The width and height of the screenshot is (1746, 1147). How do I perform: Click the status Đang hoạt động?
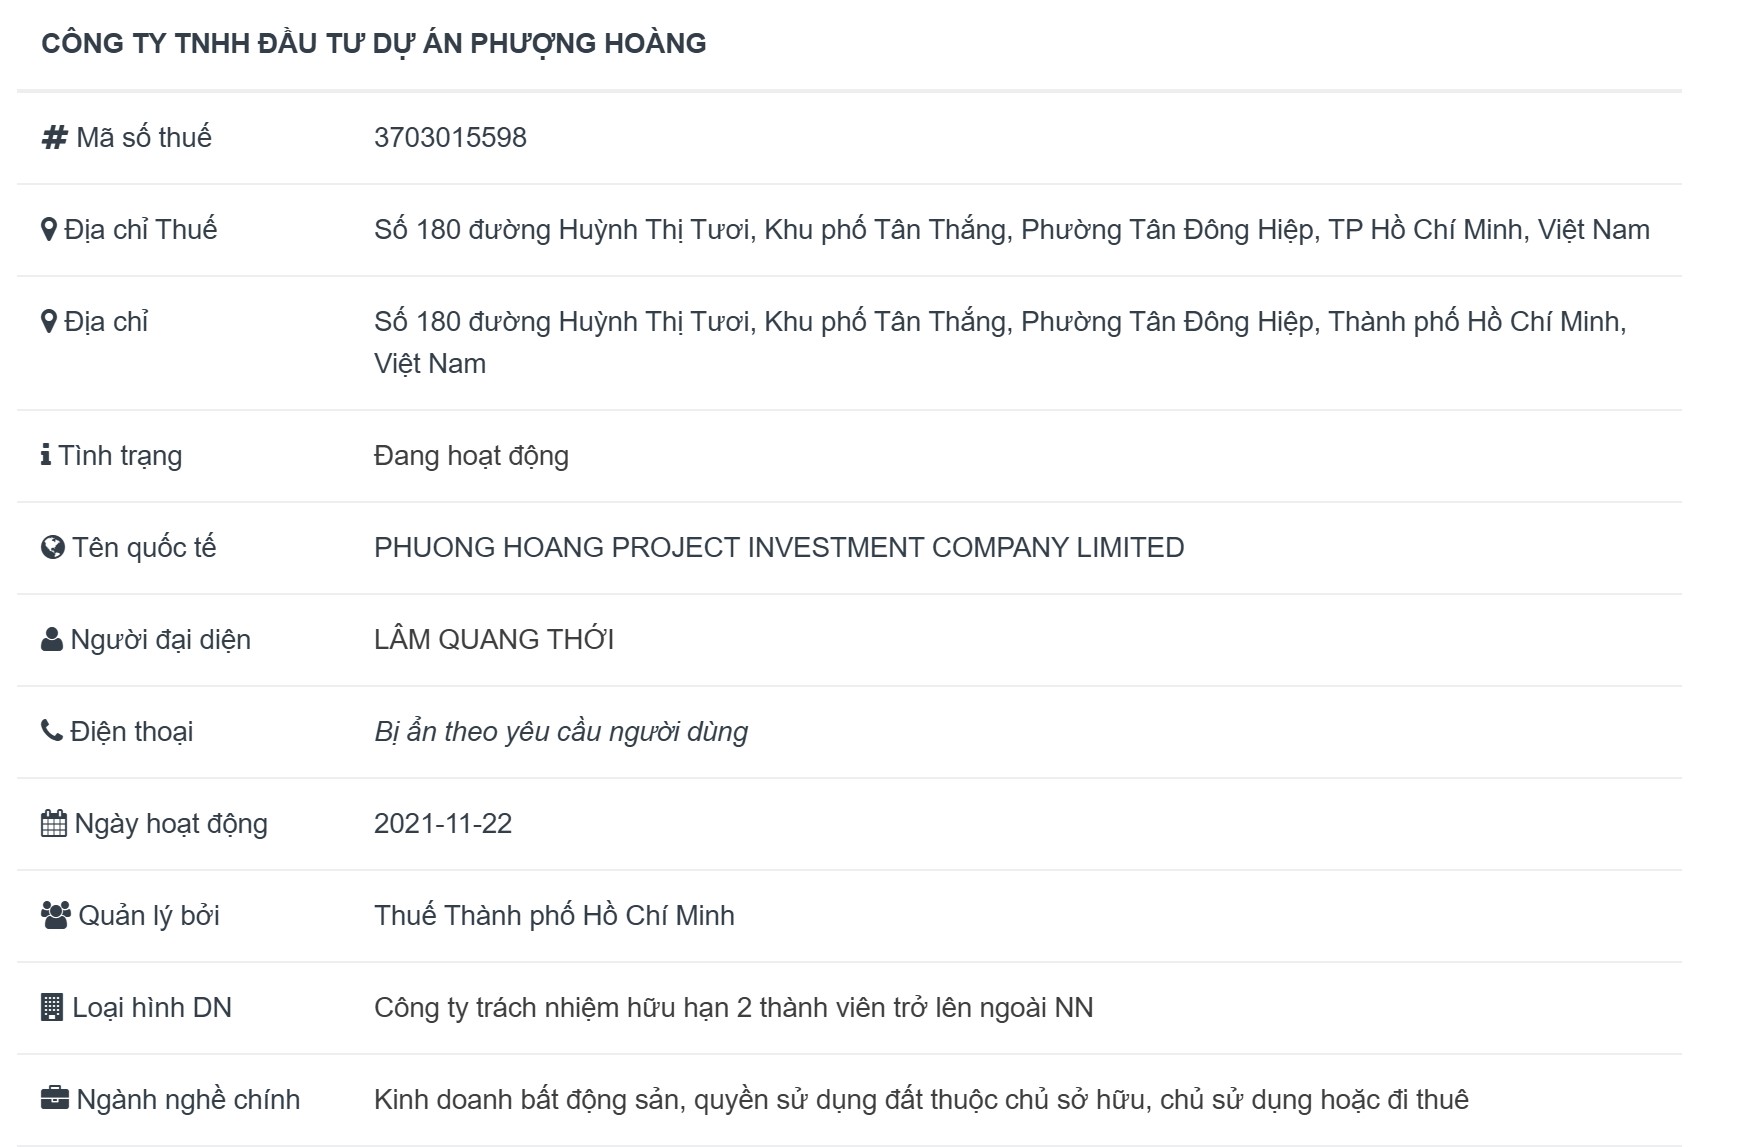tap(471, 456)
